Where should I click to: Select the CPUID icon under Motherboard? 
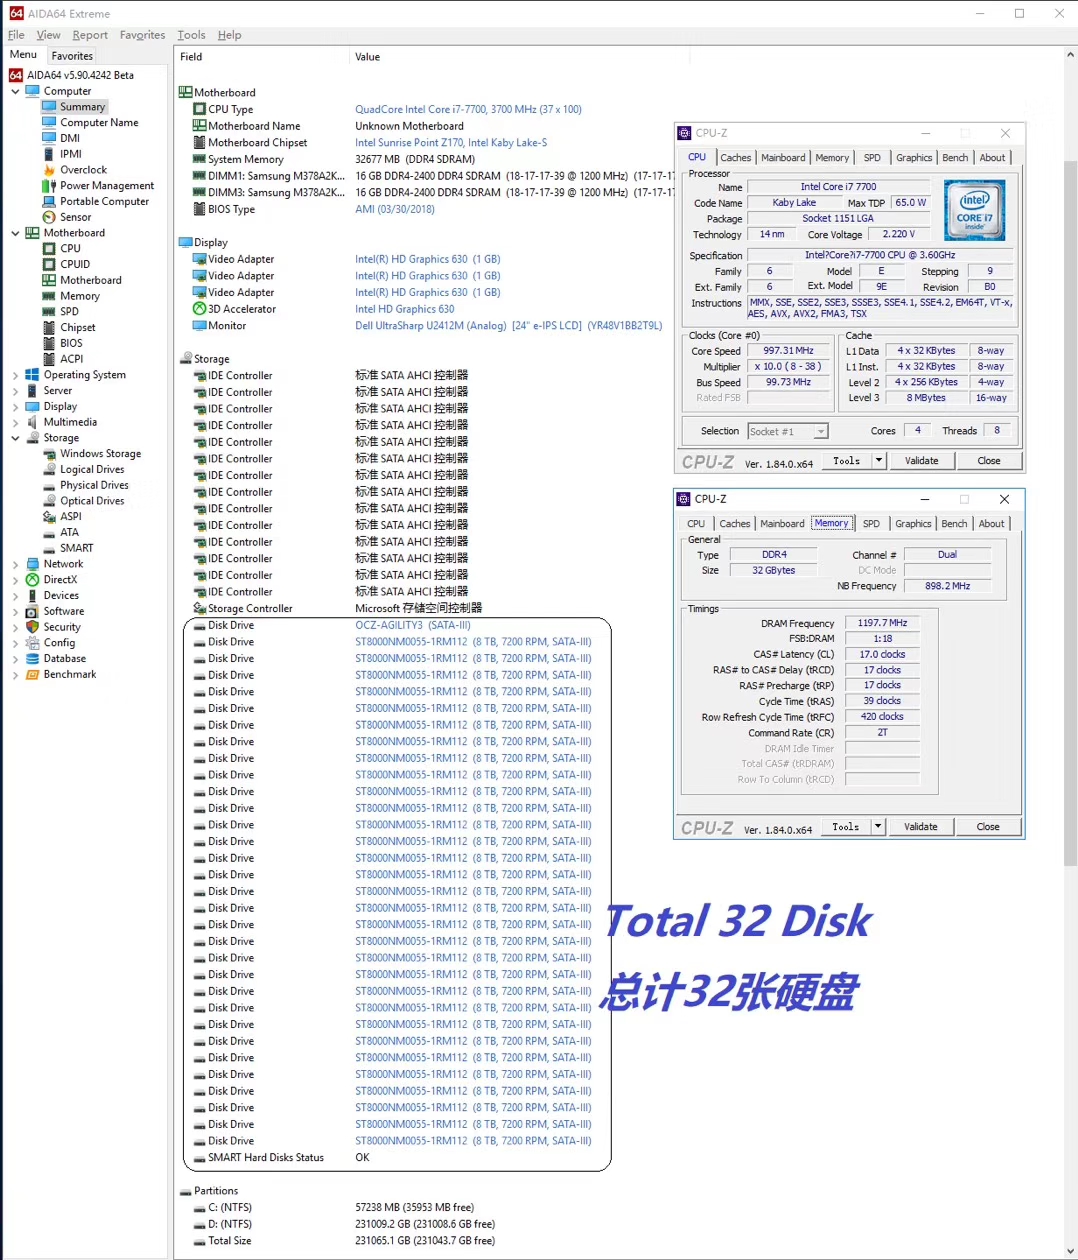click(x=49, y=264)
